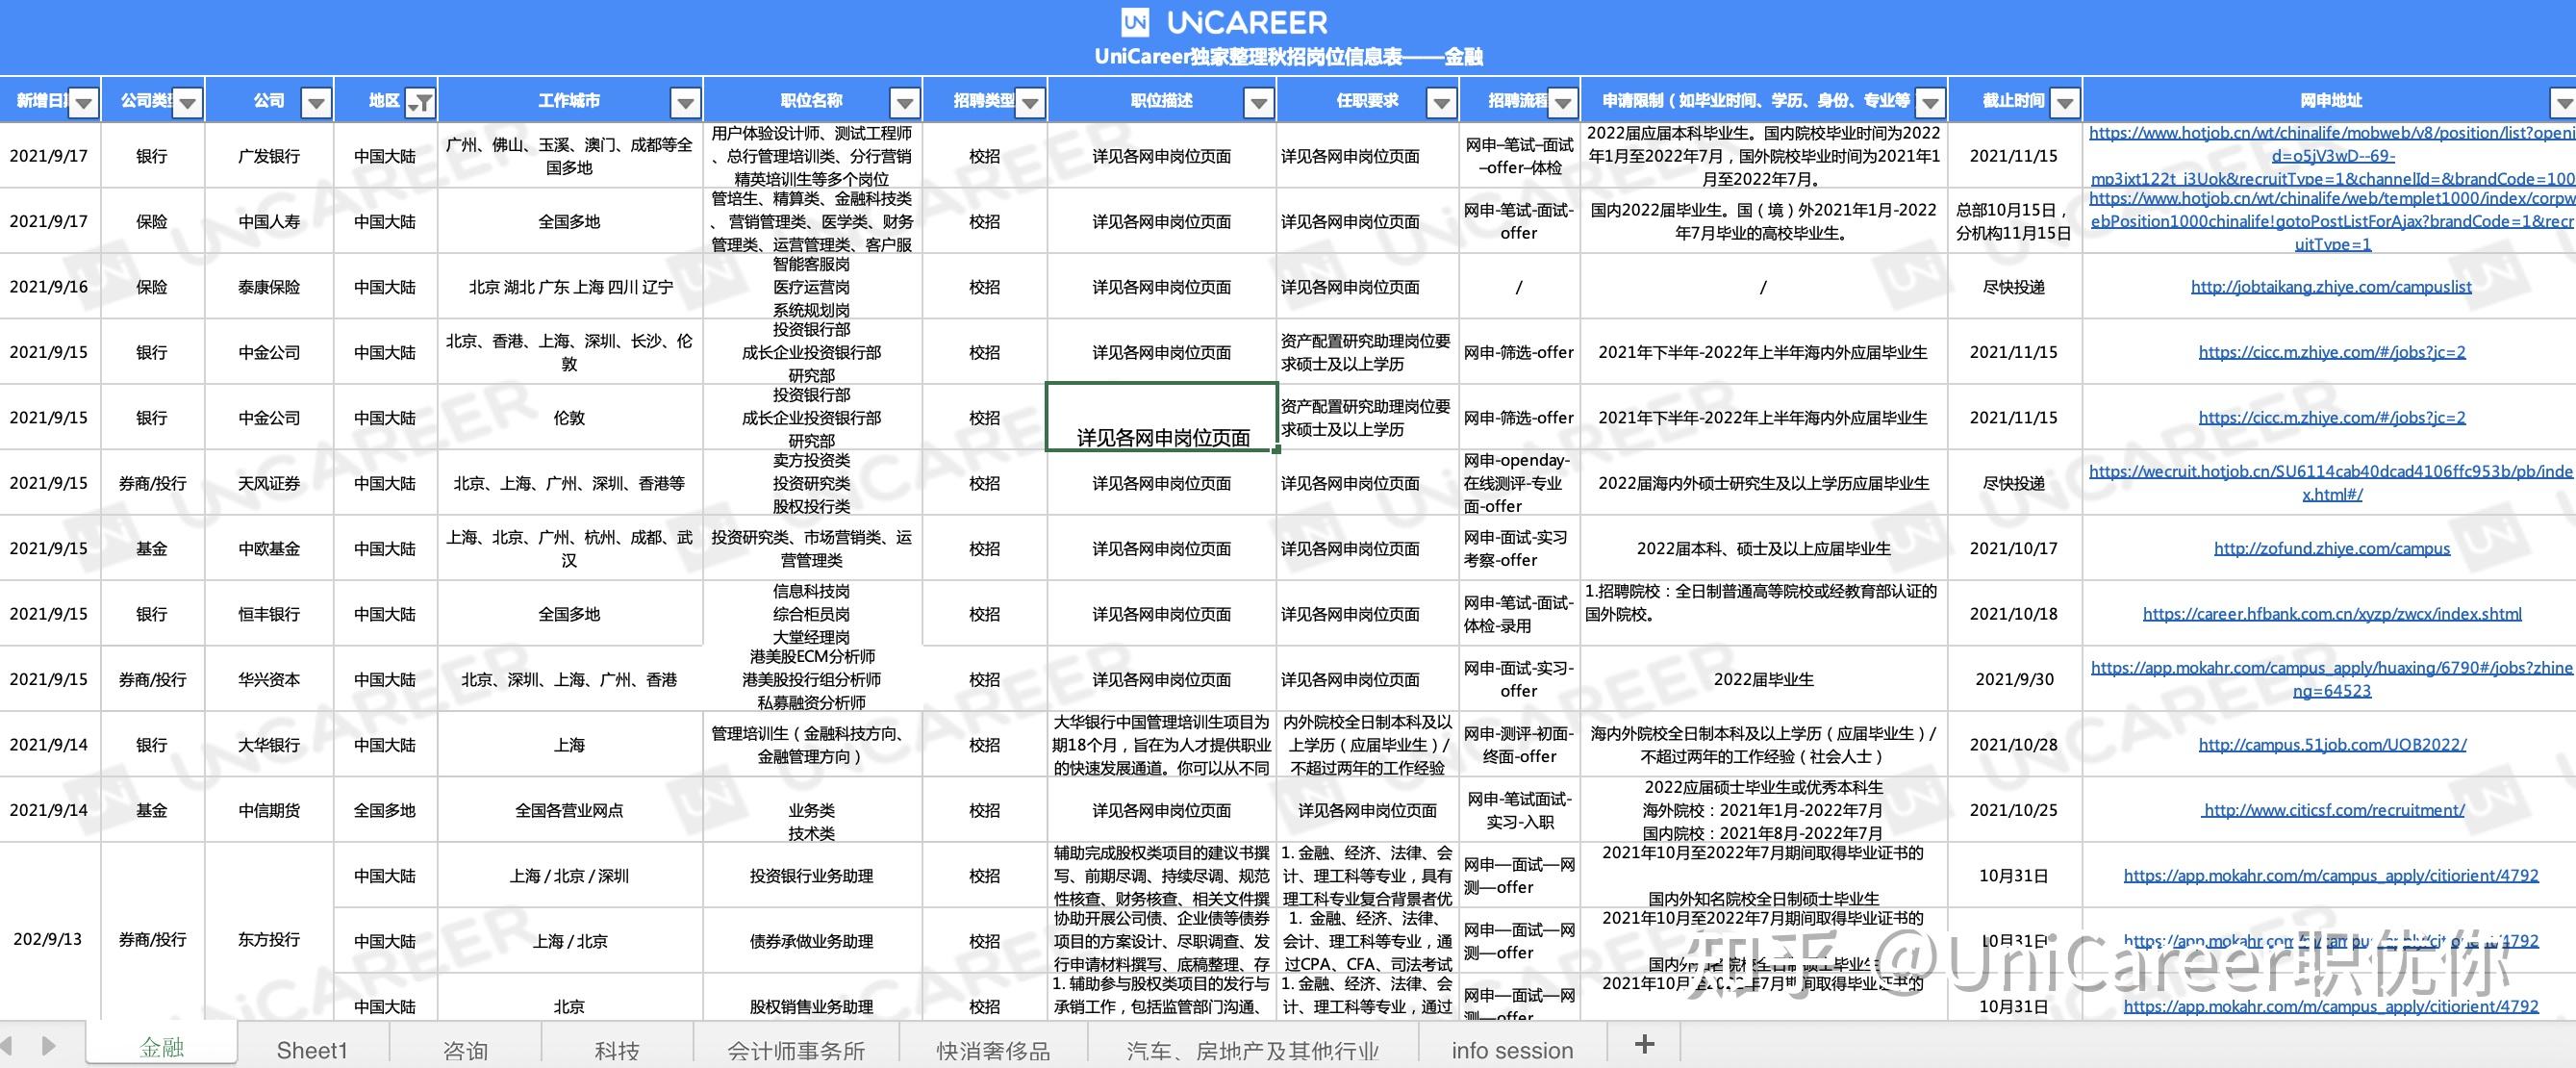
Task: Select the 伦敦 work city cell
Action: click(x=569, y=417)
